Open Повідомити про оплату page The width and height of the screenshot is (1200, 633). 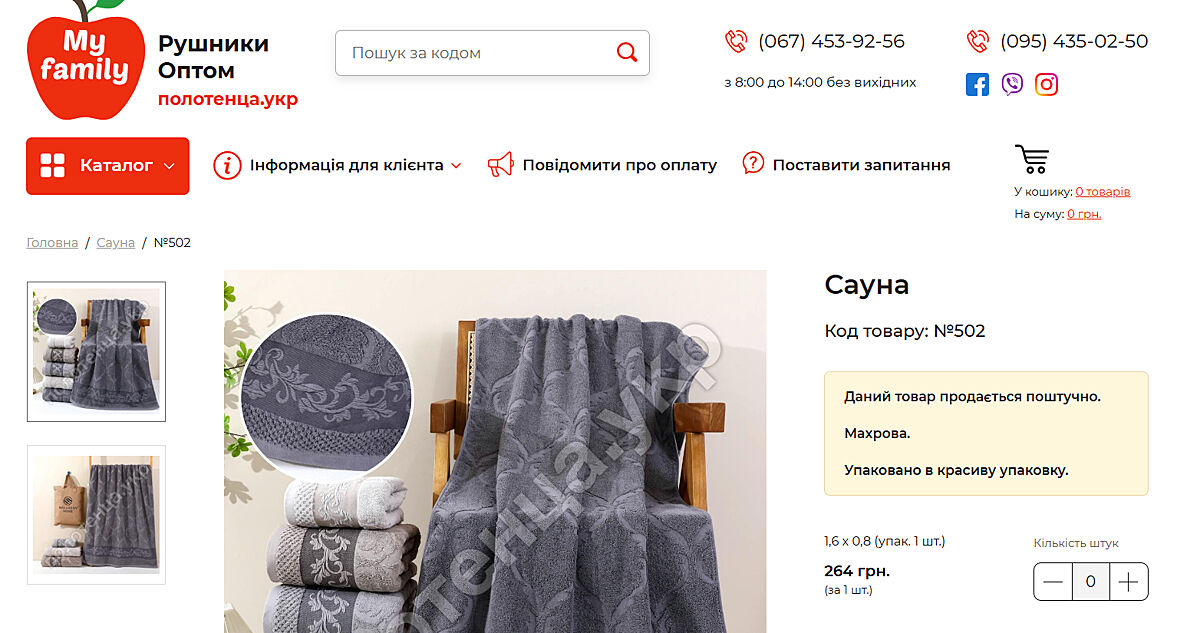(x=602, y=165)
